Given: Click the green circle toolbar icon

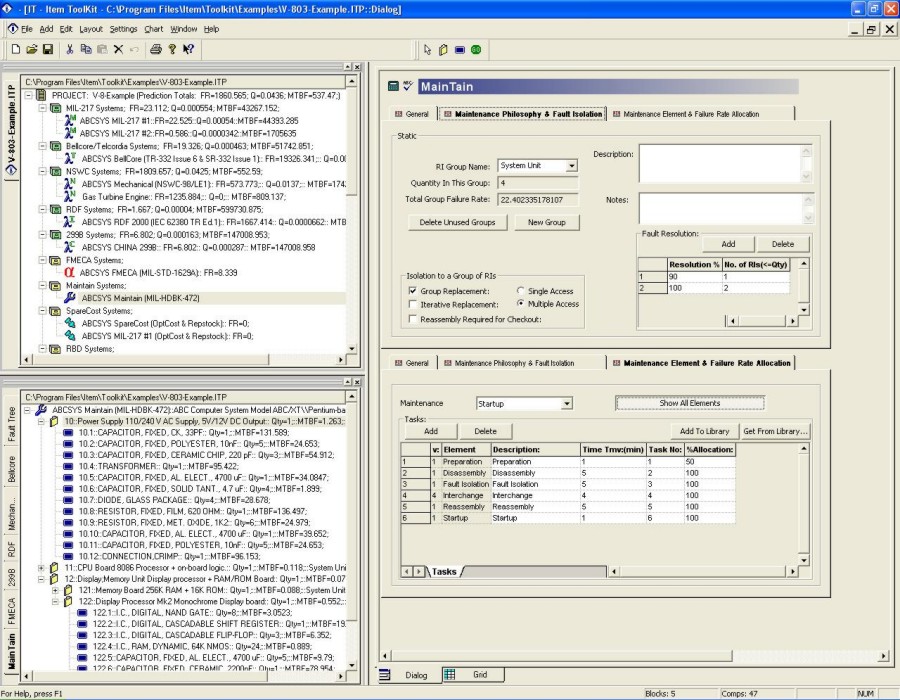Looking at the screenshot, I should 476,50.
